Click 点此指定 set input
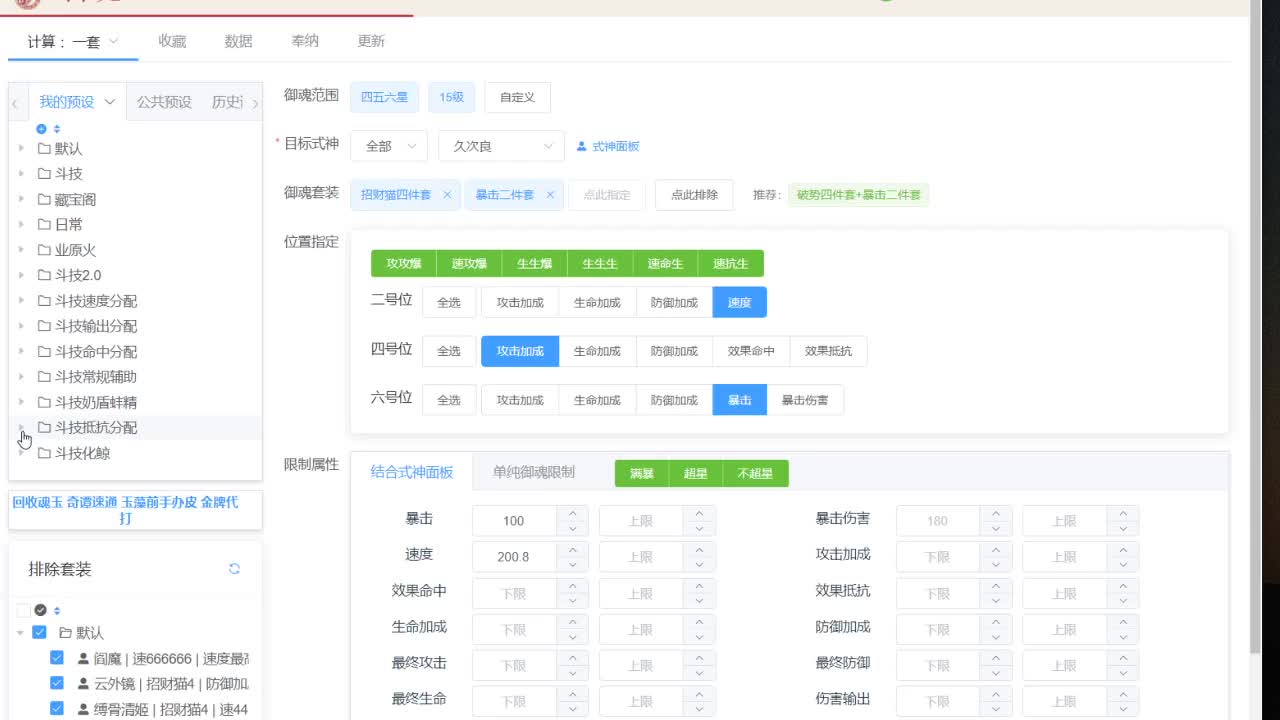 click(x=607, y=195)
